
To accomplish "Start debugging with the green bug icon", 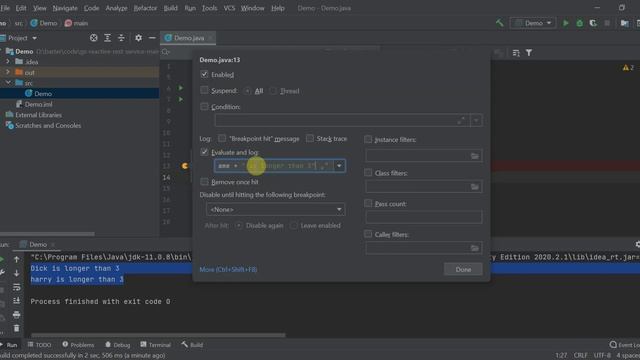I will (x=580, y=23).
